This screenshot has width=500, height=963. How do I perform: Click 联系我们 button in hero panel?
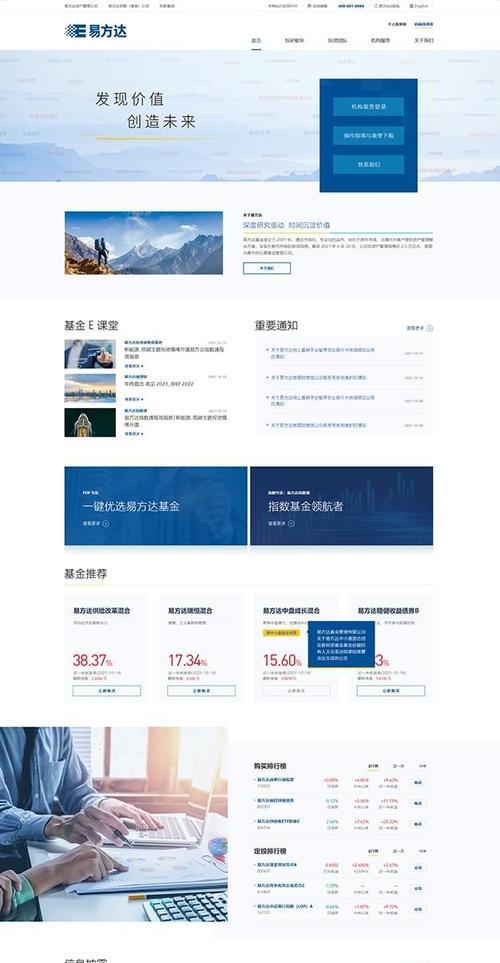[x=369, y=165]
